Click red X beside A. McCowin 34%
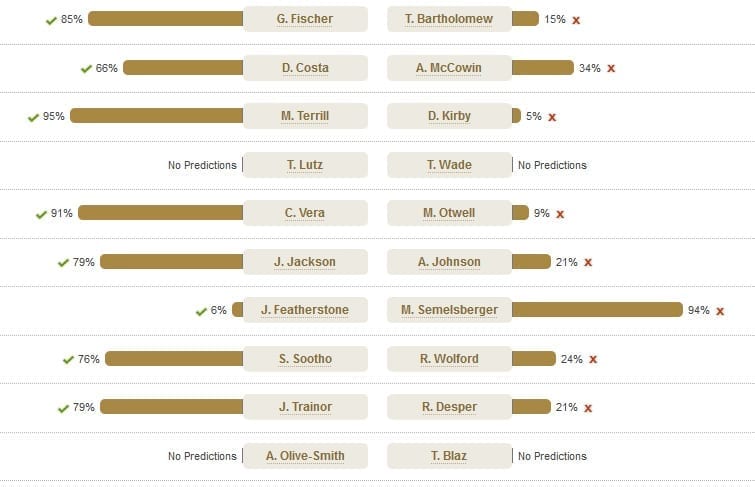Screen dimensions: 755x487 (611, 68)
